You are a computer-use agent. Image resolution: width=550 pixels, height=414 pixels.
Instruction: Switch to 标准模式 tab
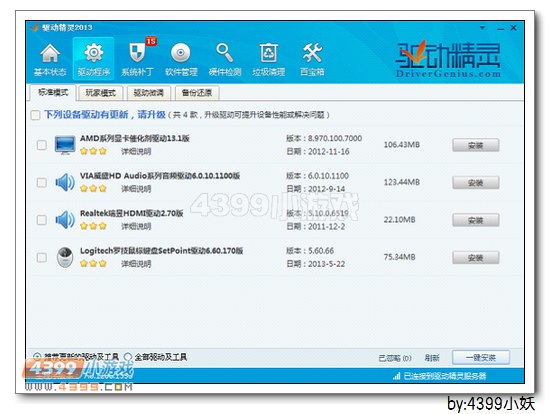pos(53,93)
